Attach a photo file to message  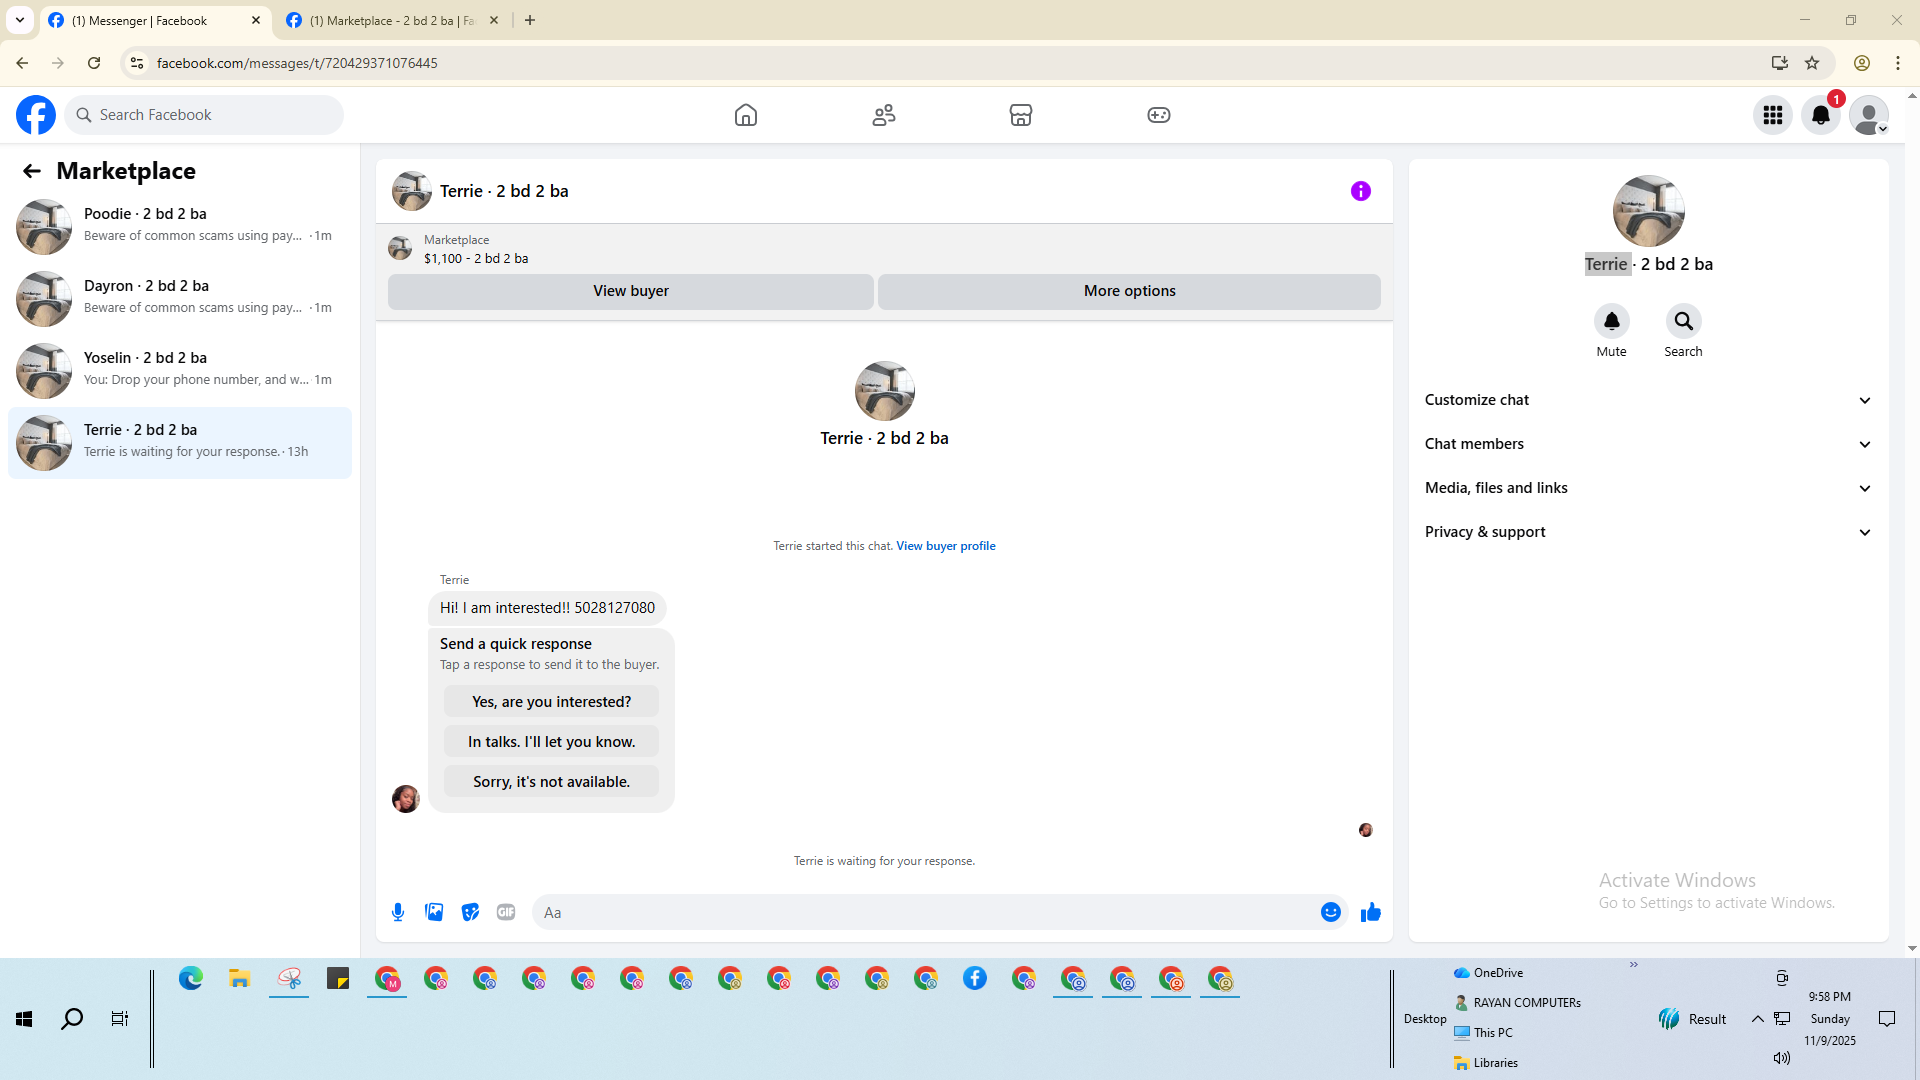point(434,912)
